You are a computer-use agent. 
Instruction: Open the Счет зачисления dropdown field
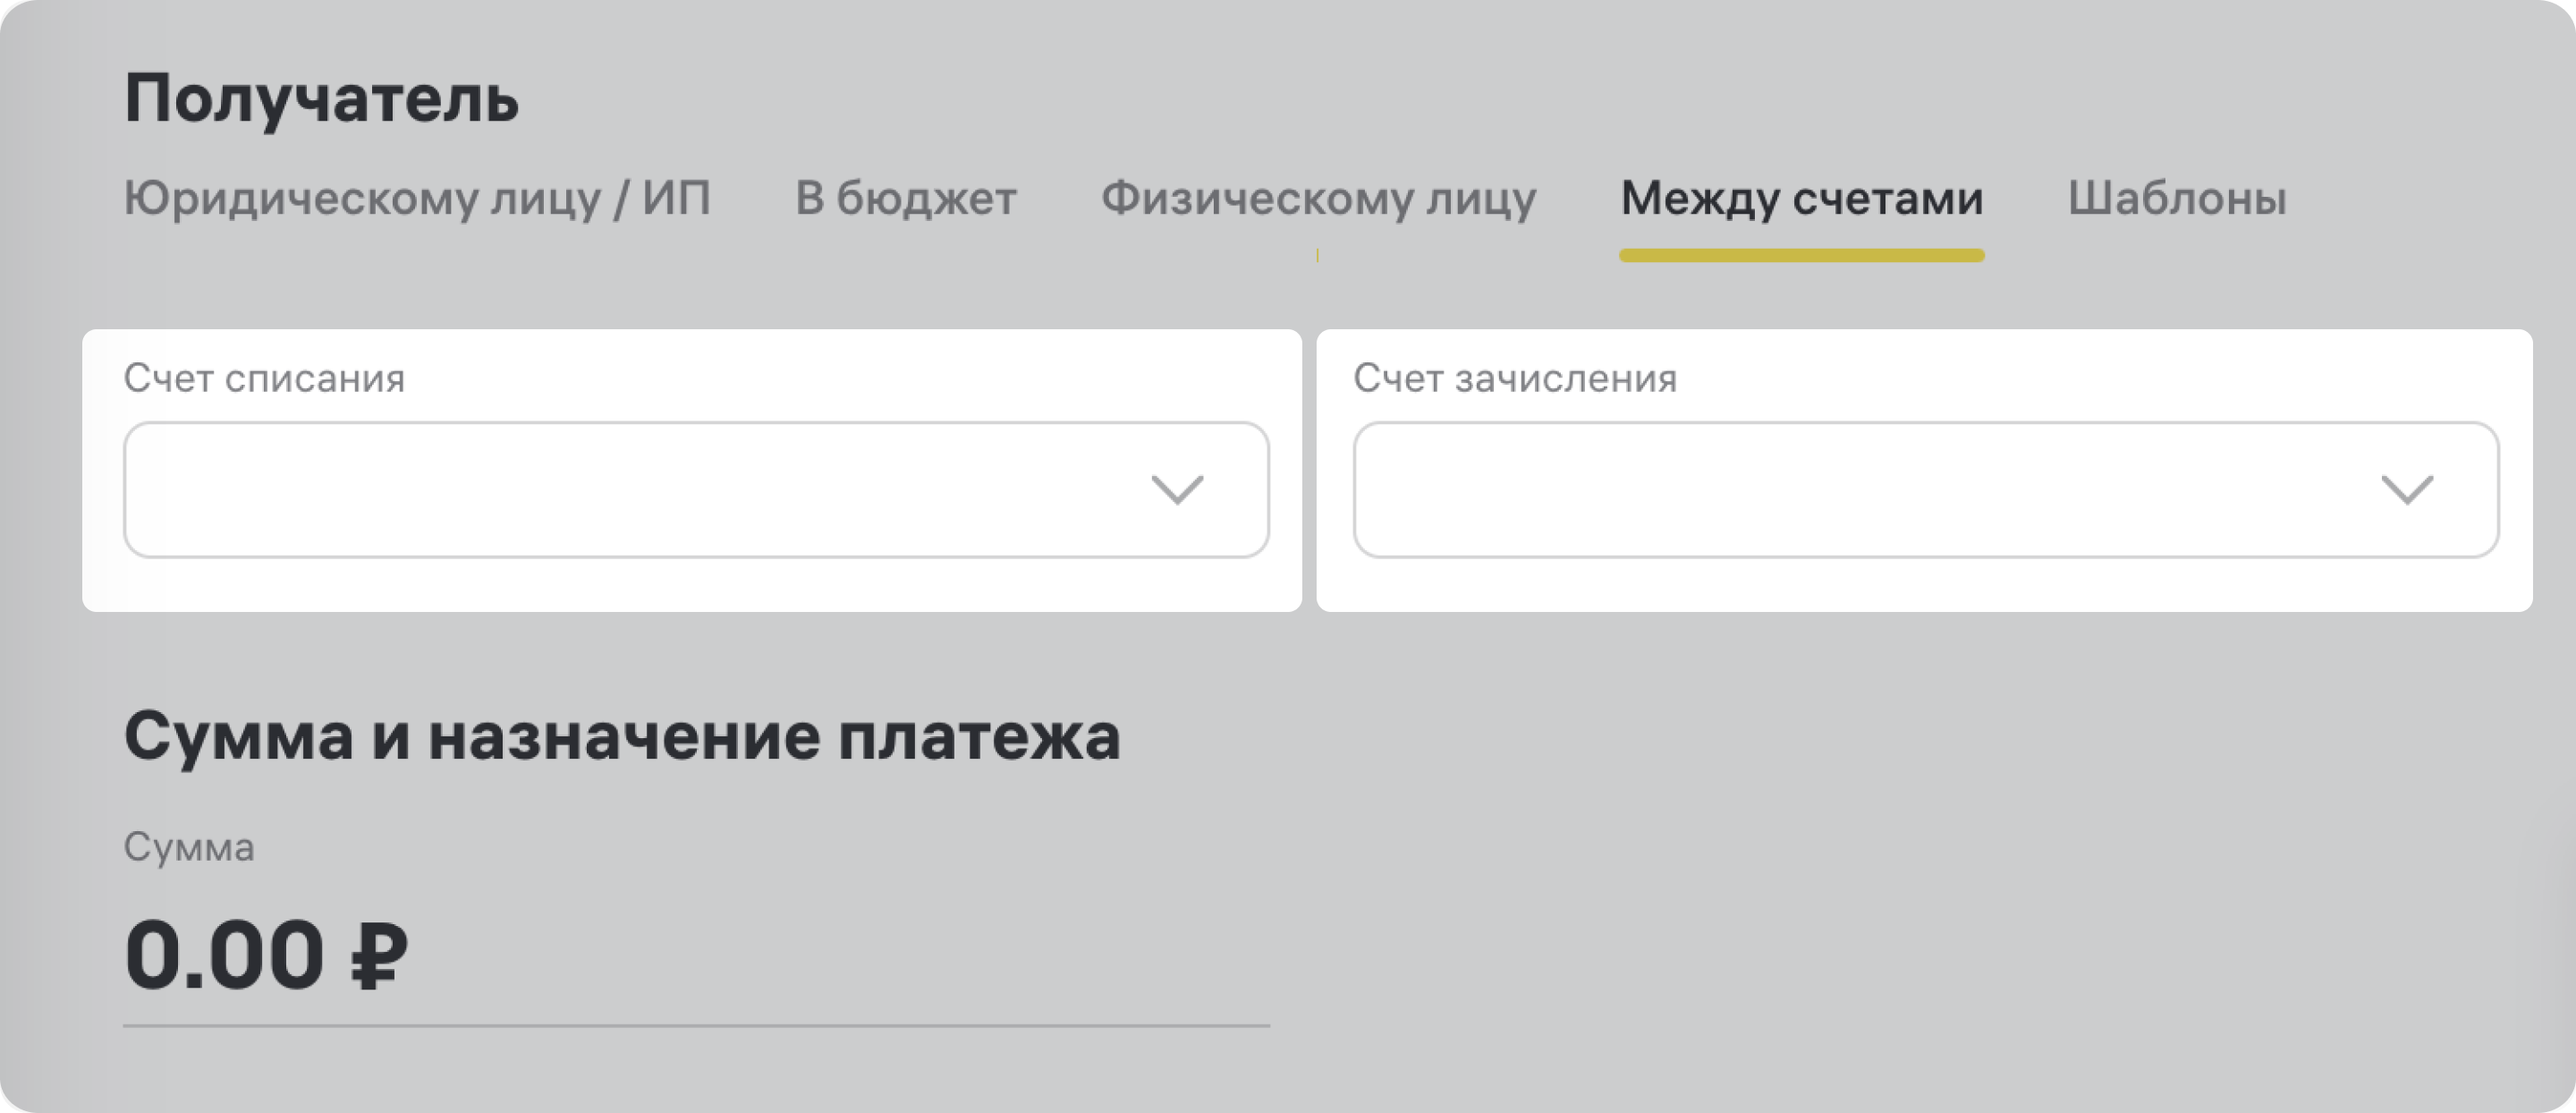coord(1870,490)
